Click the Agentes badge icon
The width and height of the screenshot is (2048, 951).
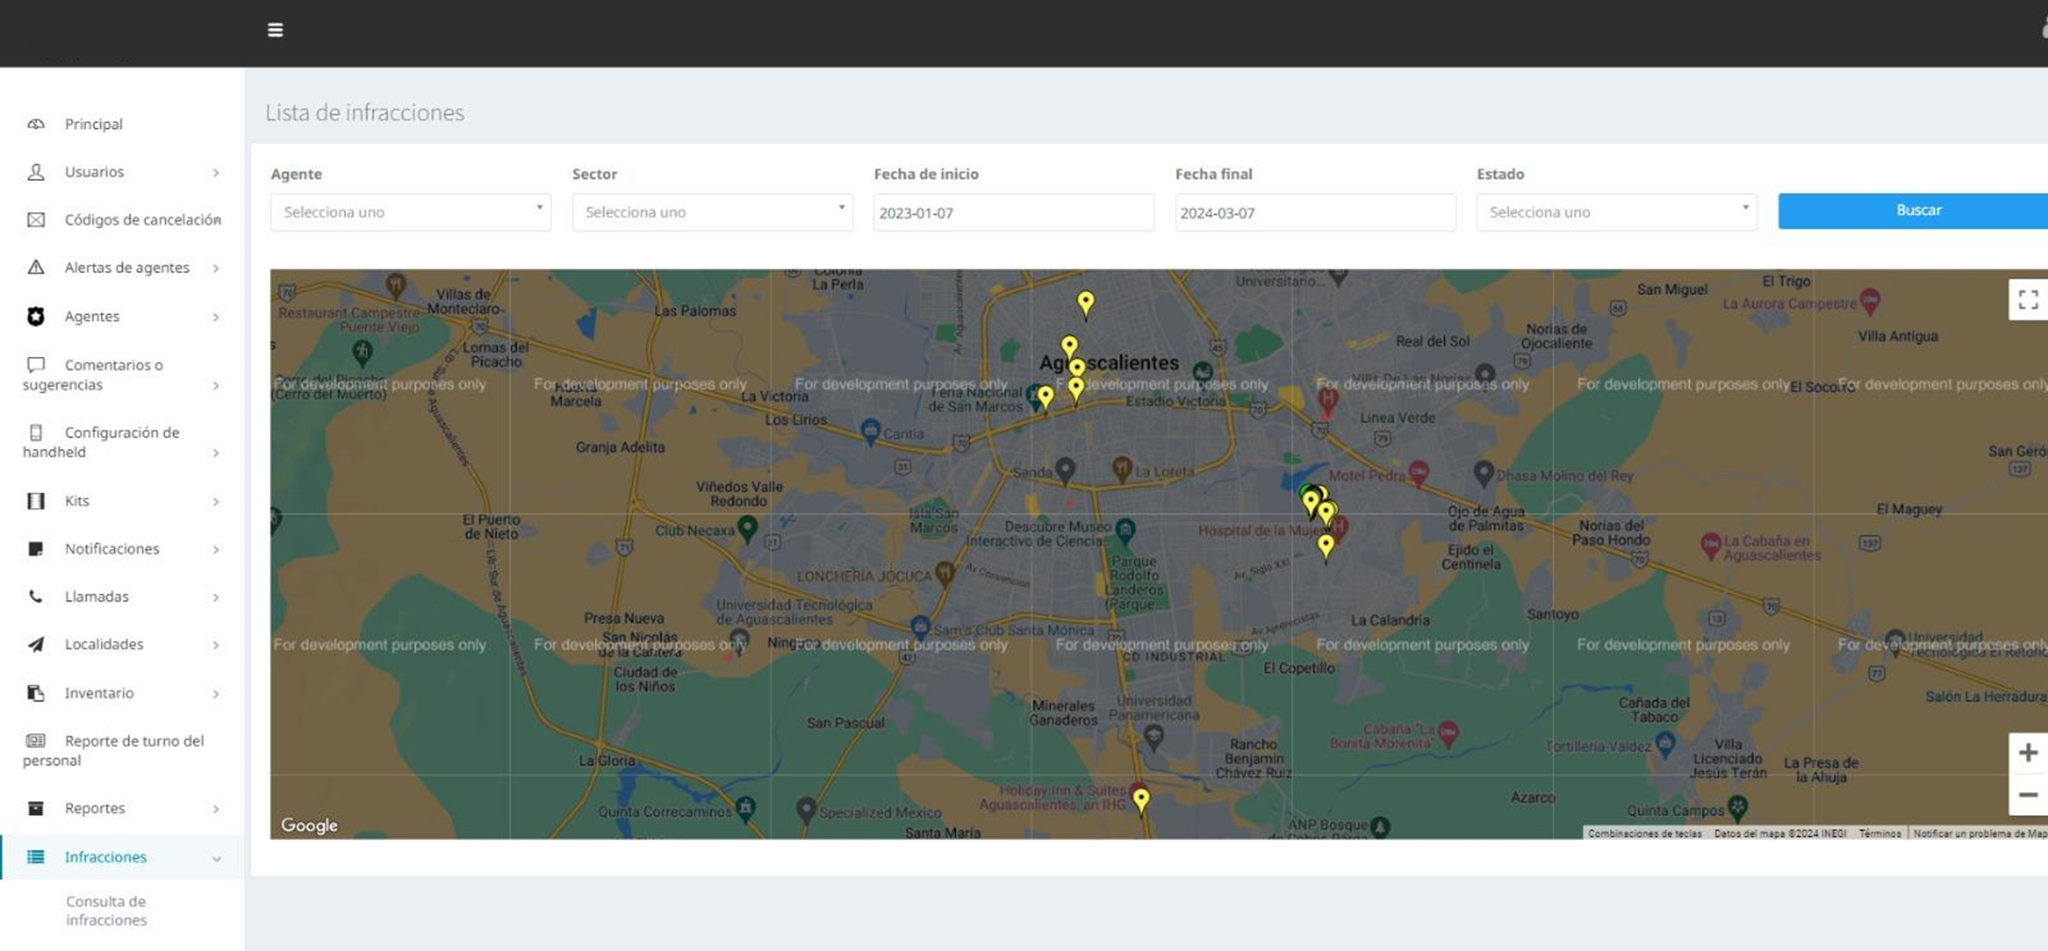[x=36, y=316]
